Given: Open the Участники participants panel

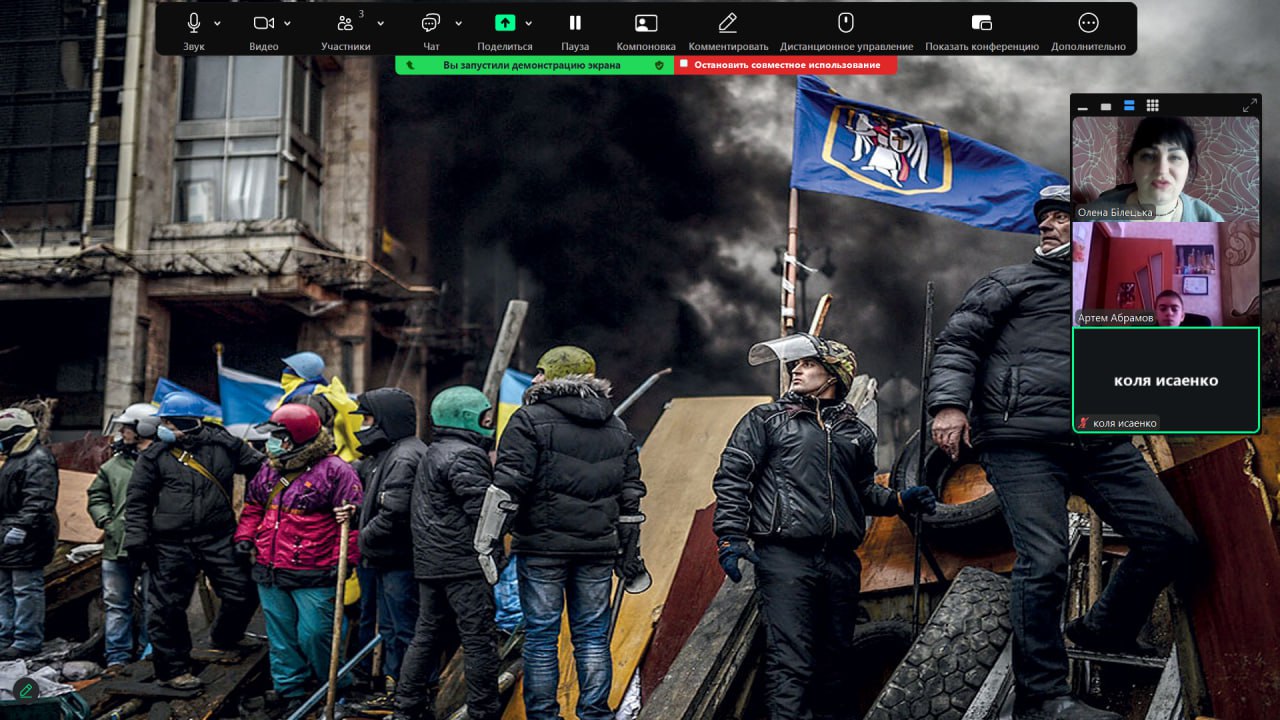Looking at the screenshot, I should coord(345,23).
